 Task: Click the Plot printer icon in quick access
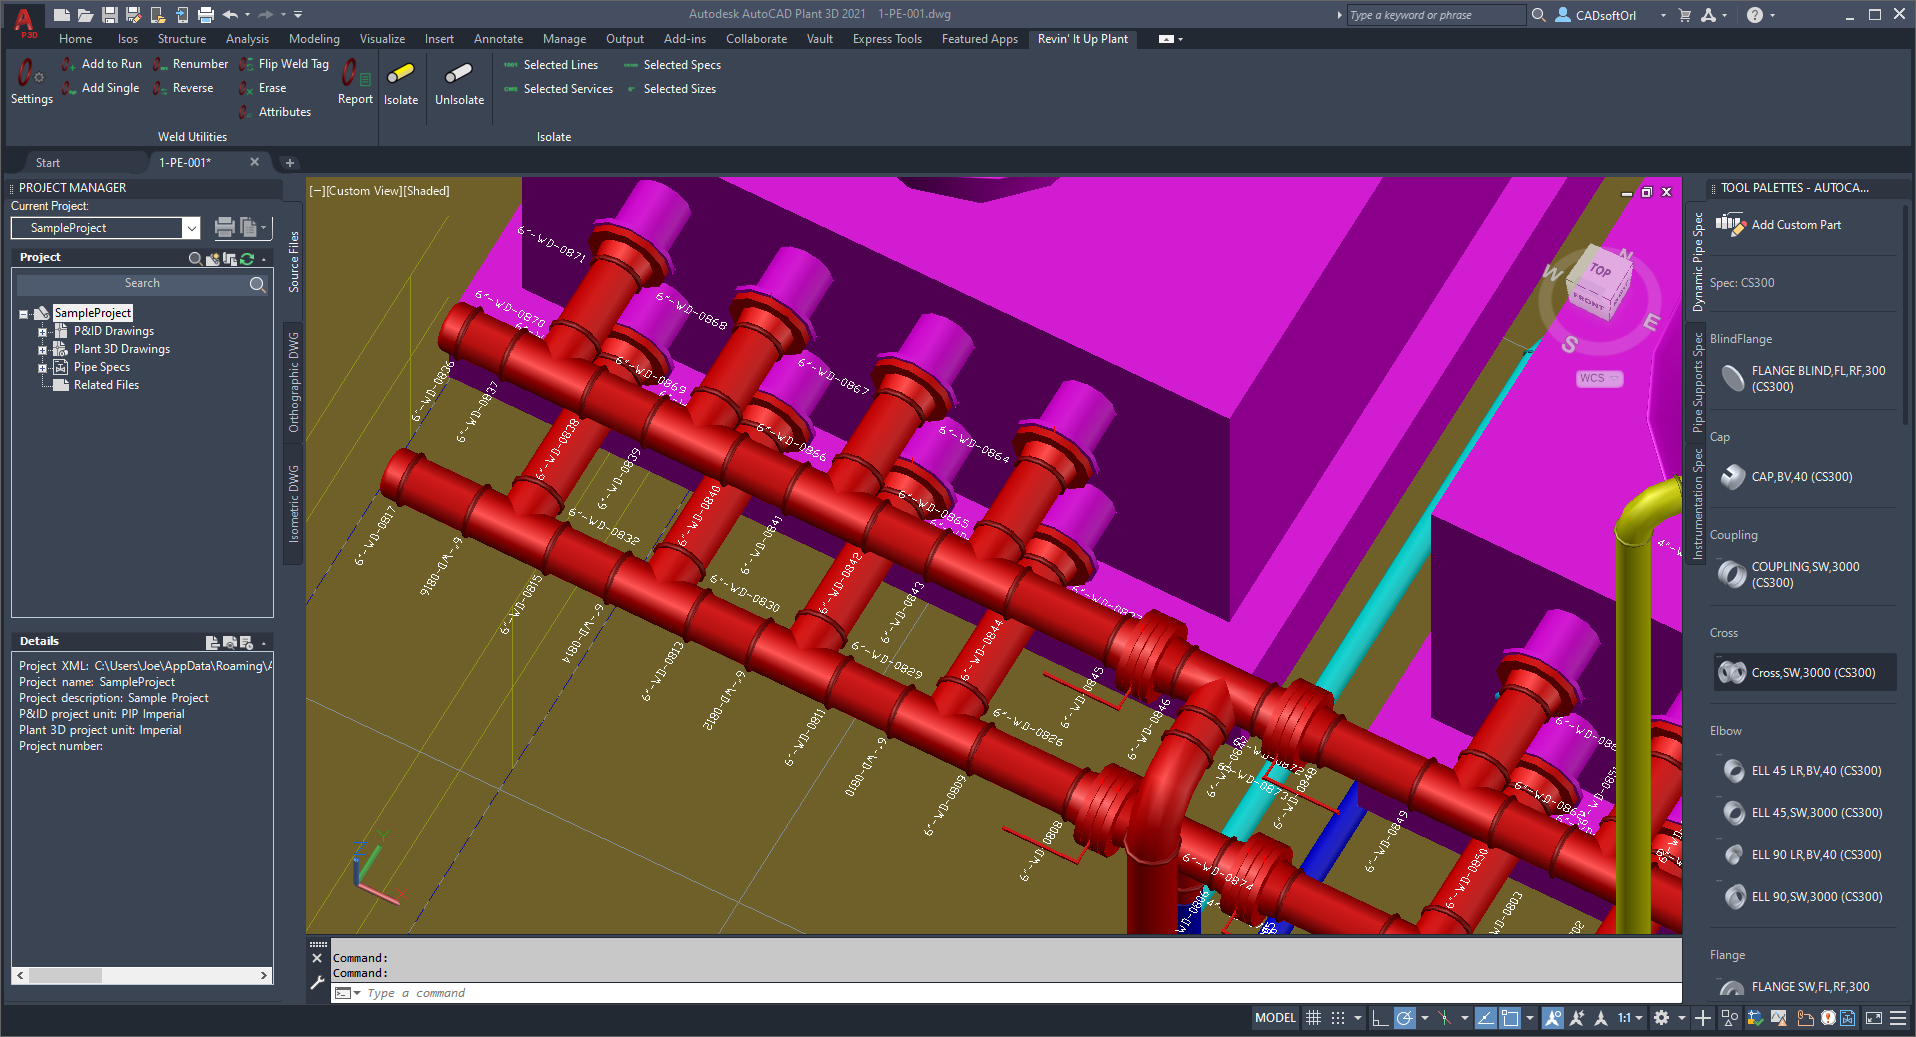(x=206, y=14)
